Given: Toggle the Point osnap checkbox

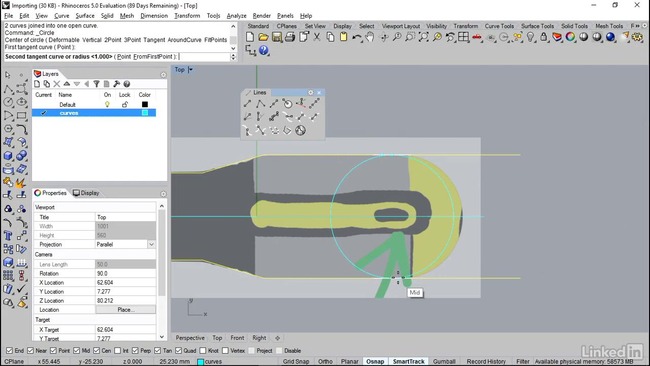Looking at the screenshot, I should [x=53, y=351].
